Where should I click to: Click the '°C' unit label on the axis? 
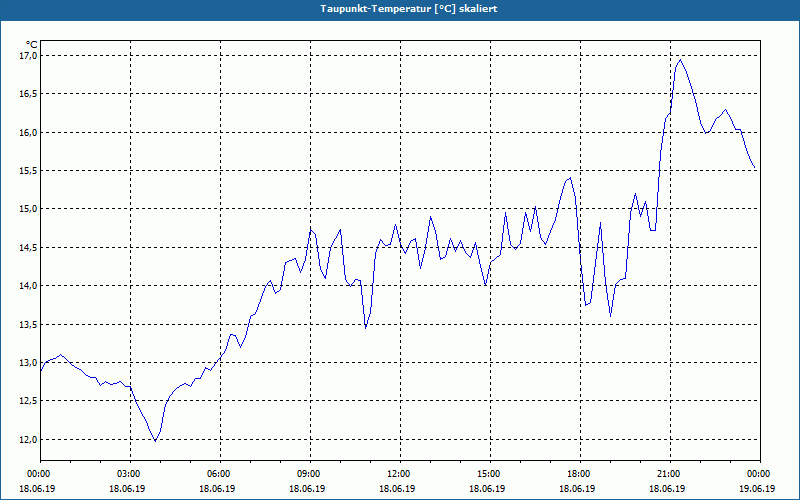pyautogui.click(x=31, y=45)
